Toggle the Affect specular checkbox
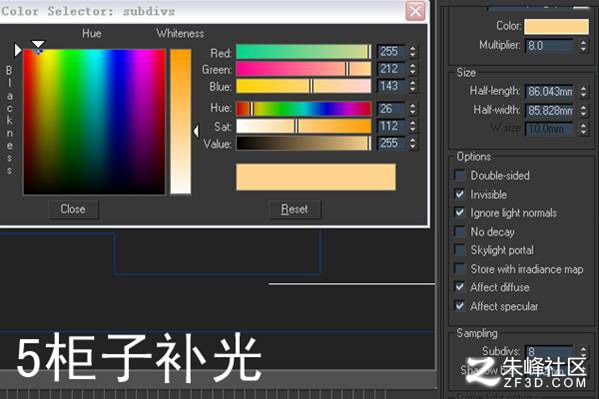Screen dimensions: 599x399 coord(460,306)
